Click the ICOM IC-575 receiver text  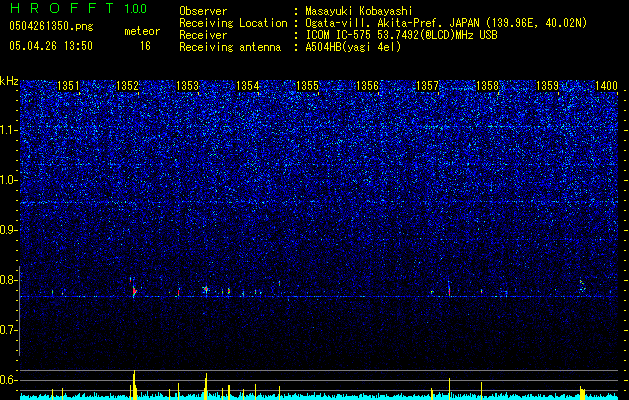[402, 35]
